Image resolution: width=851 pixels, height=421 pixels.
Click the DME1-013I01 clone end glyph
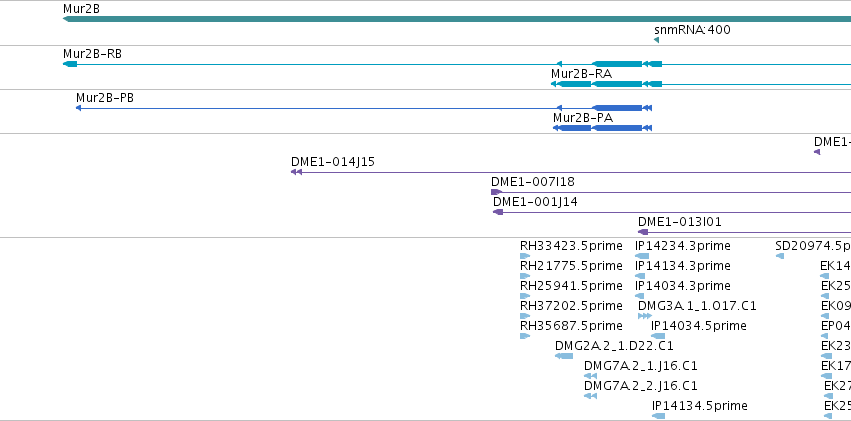[x=643, y=232]
